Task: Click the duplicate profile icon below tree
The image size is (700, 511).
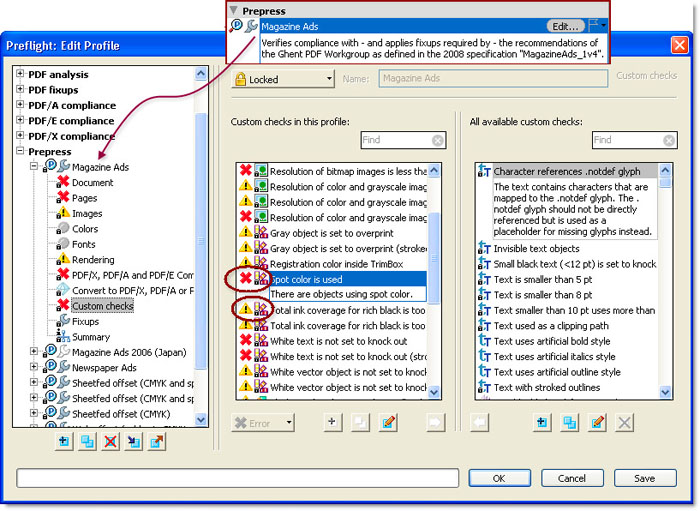Action: point(88,441)
